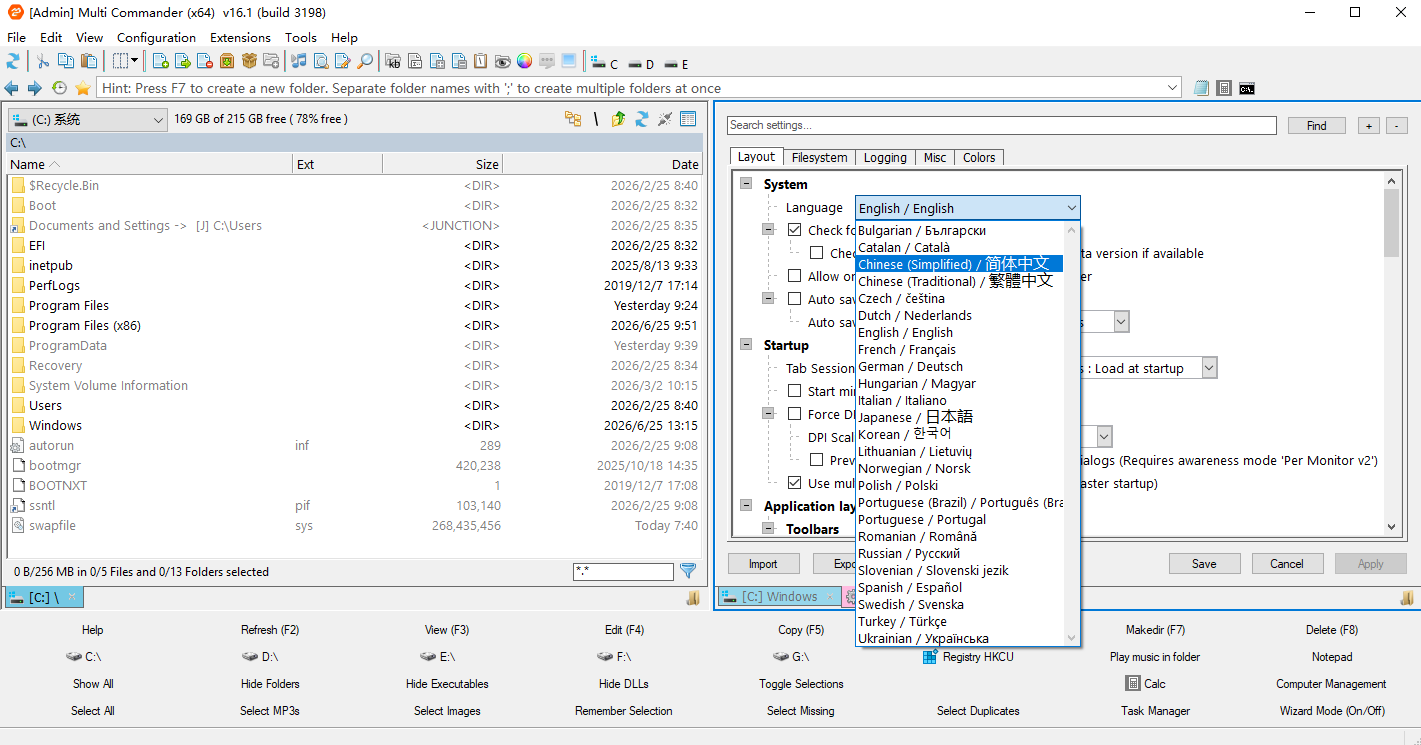The height and width of the screenshot is (745, 1421).
Task: Open drive D from the toolbar
Action: click(640, 64)
